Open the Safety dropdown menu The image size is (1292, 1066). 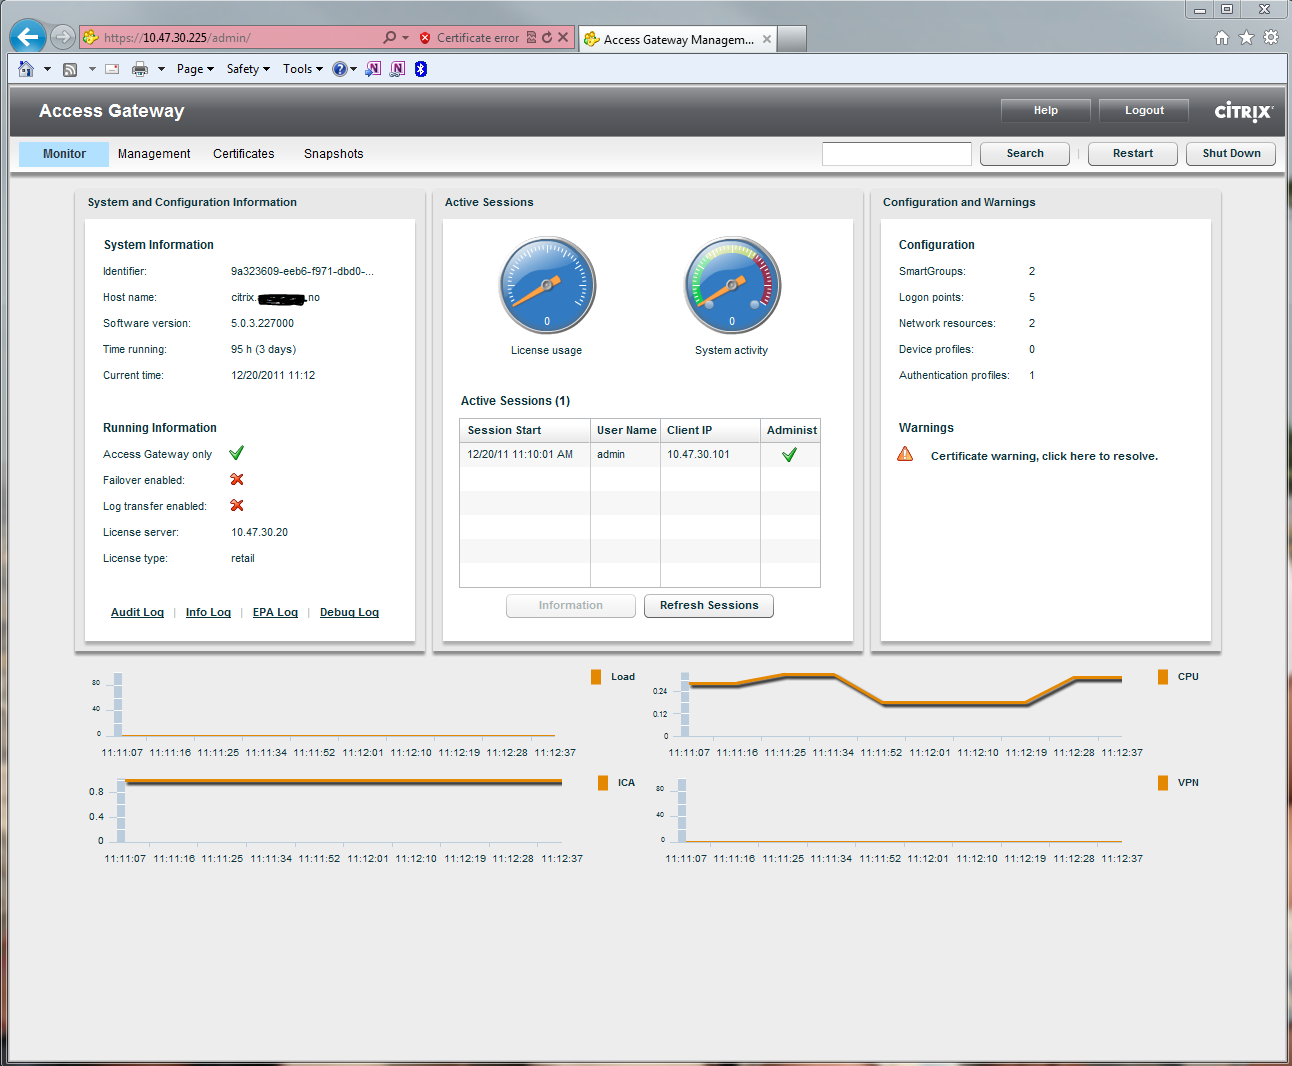(248, 69)
